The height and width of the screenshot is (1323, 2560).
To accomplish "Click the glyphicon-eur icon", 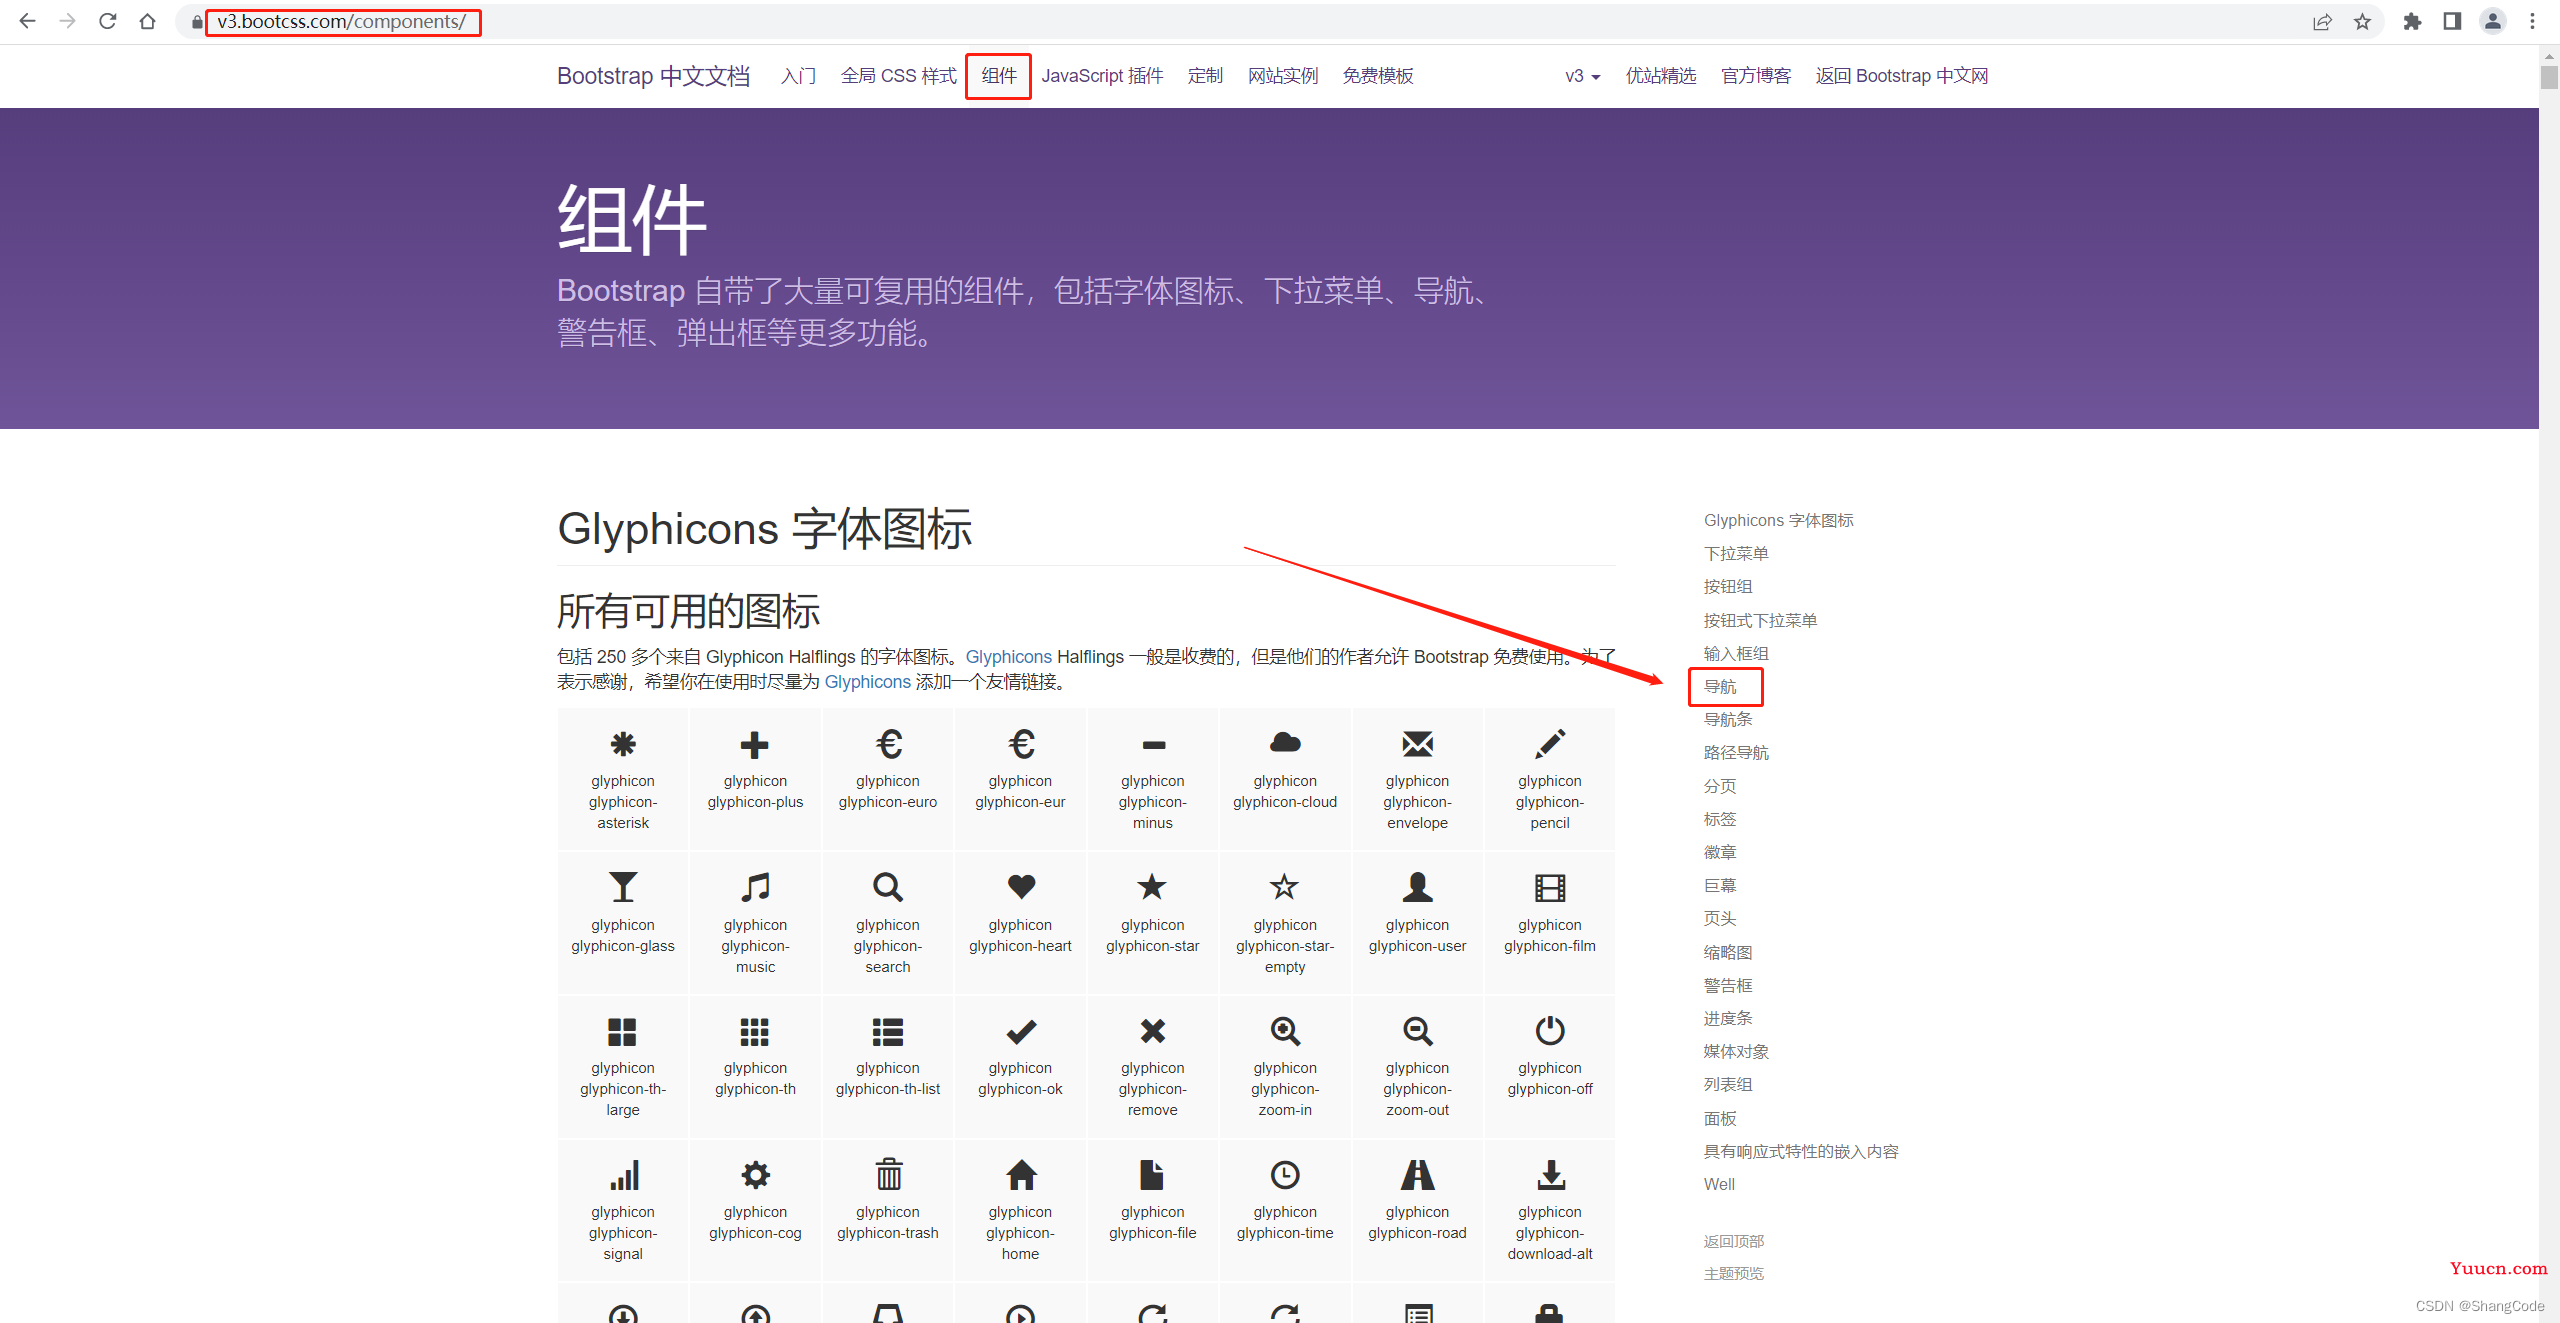I will [1021, 744].
